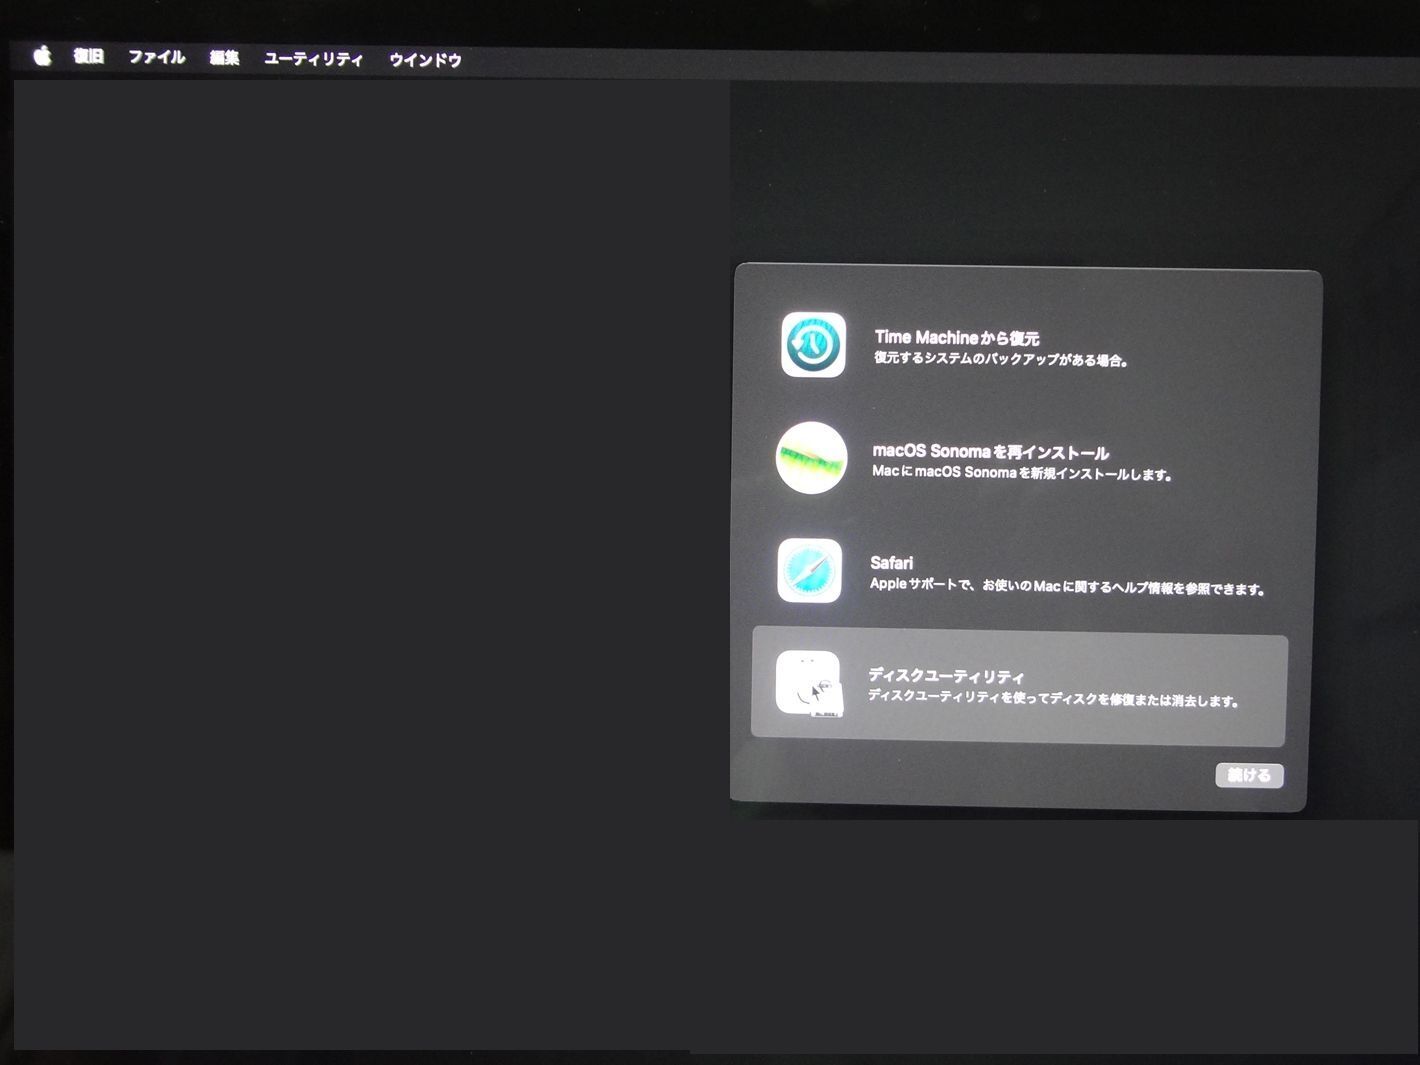Pick the ディスクユーティリティ title text
Screen dimensions: 1420x1065
(x=946, y=676)
